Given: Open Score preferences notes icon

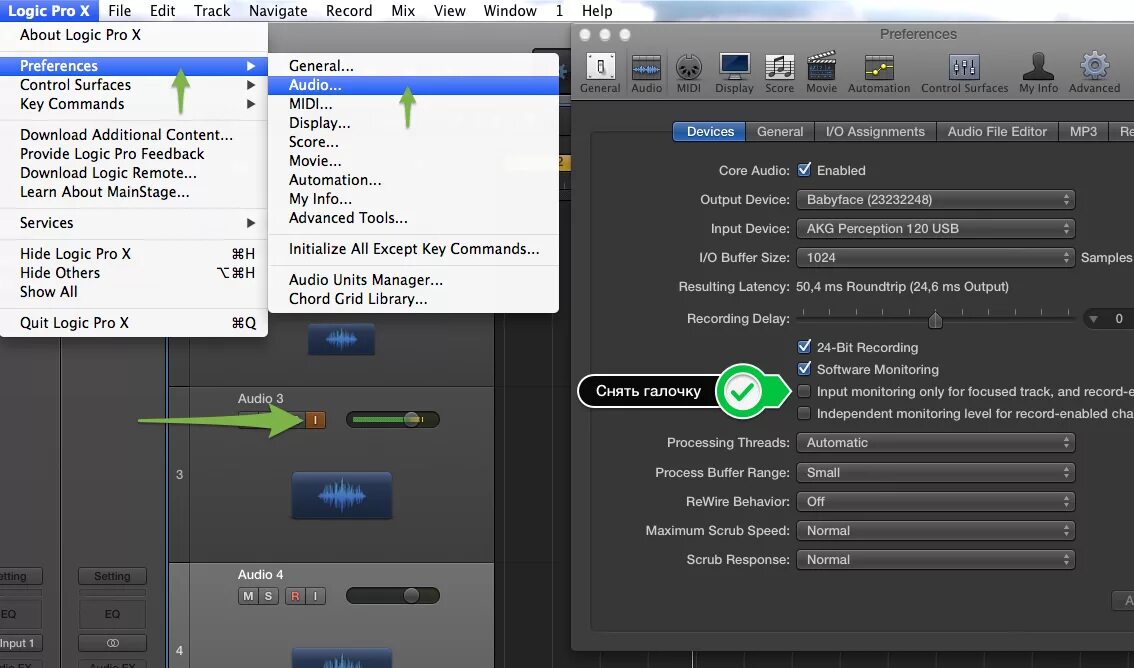Looking at the screenshot, I should [x=780, y=73].
